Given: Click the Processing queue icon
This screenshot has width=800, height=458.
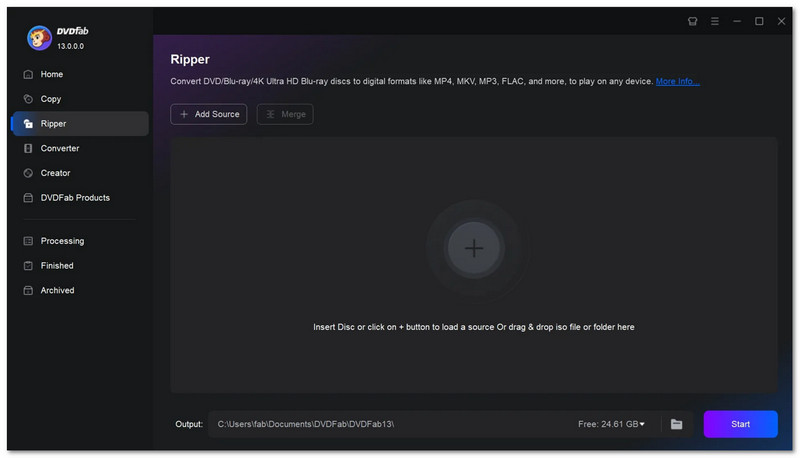Looking at the screenshot, I should click(x=28, y=241).
